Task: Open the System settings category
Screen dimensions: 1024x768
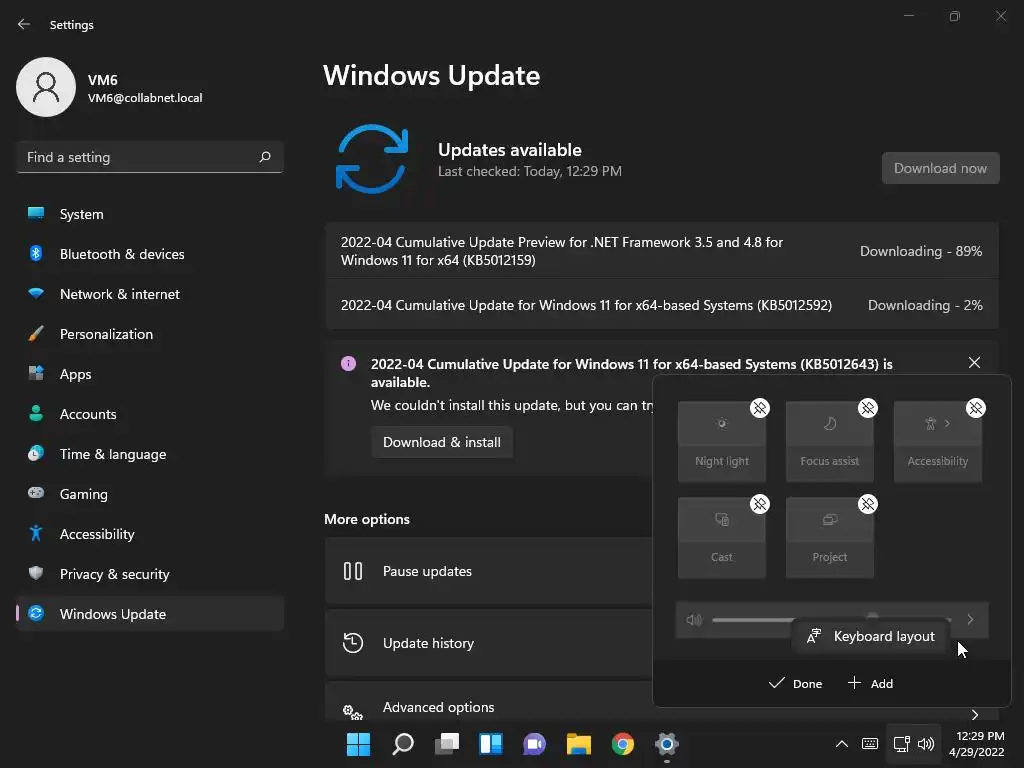Action: click(150, 214)
